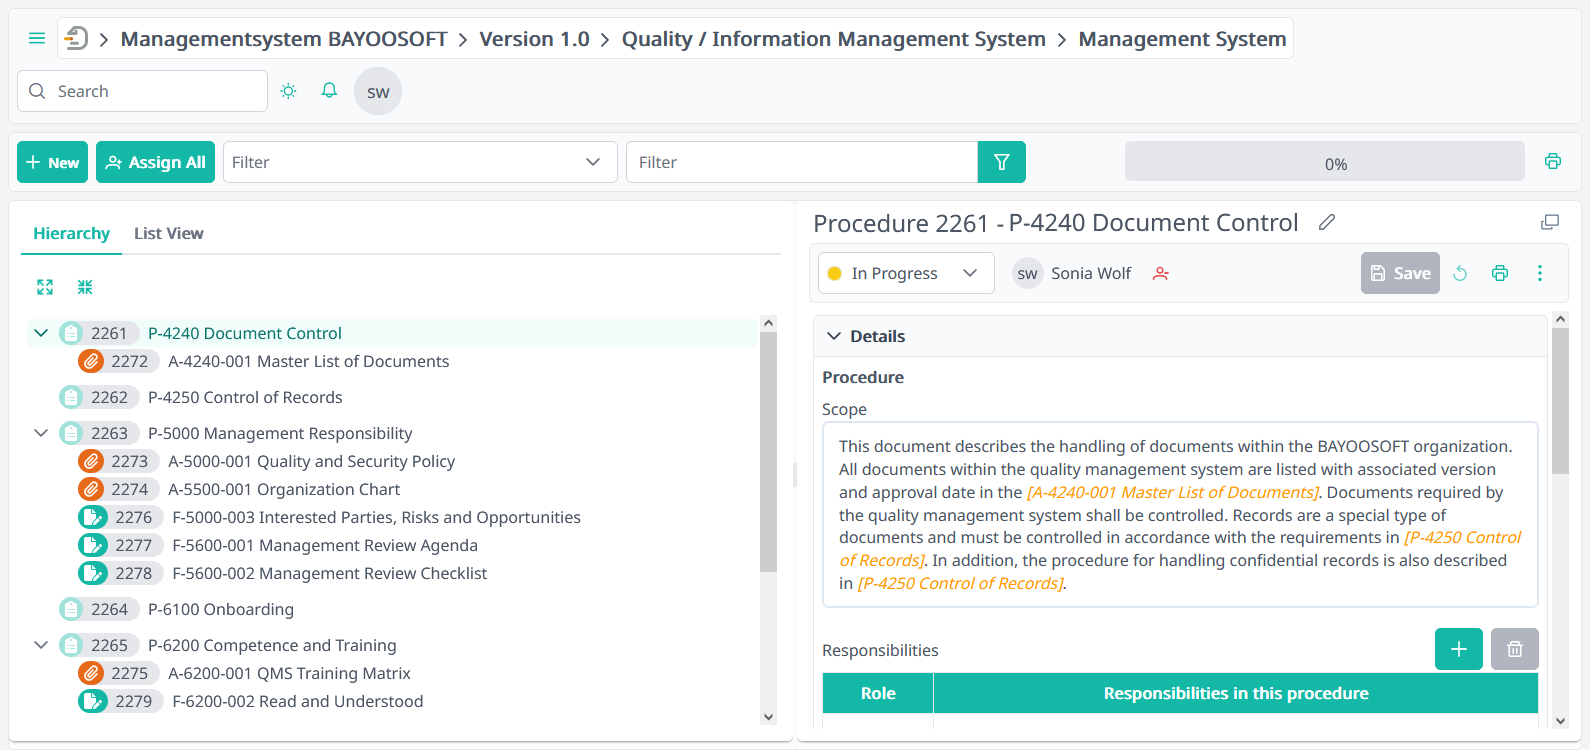Collapse all hierarchy nodes icon
This screenshot has height=750, width=1590.
85,287
